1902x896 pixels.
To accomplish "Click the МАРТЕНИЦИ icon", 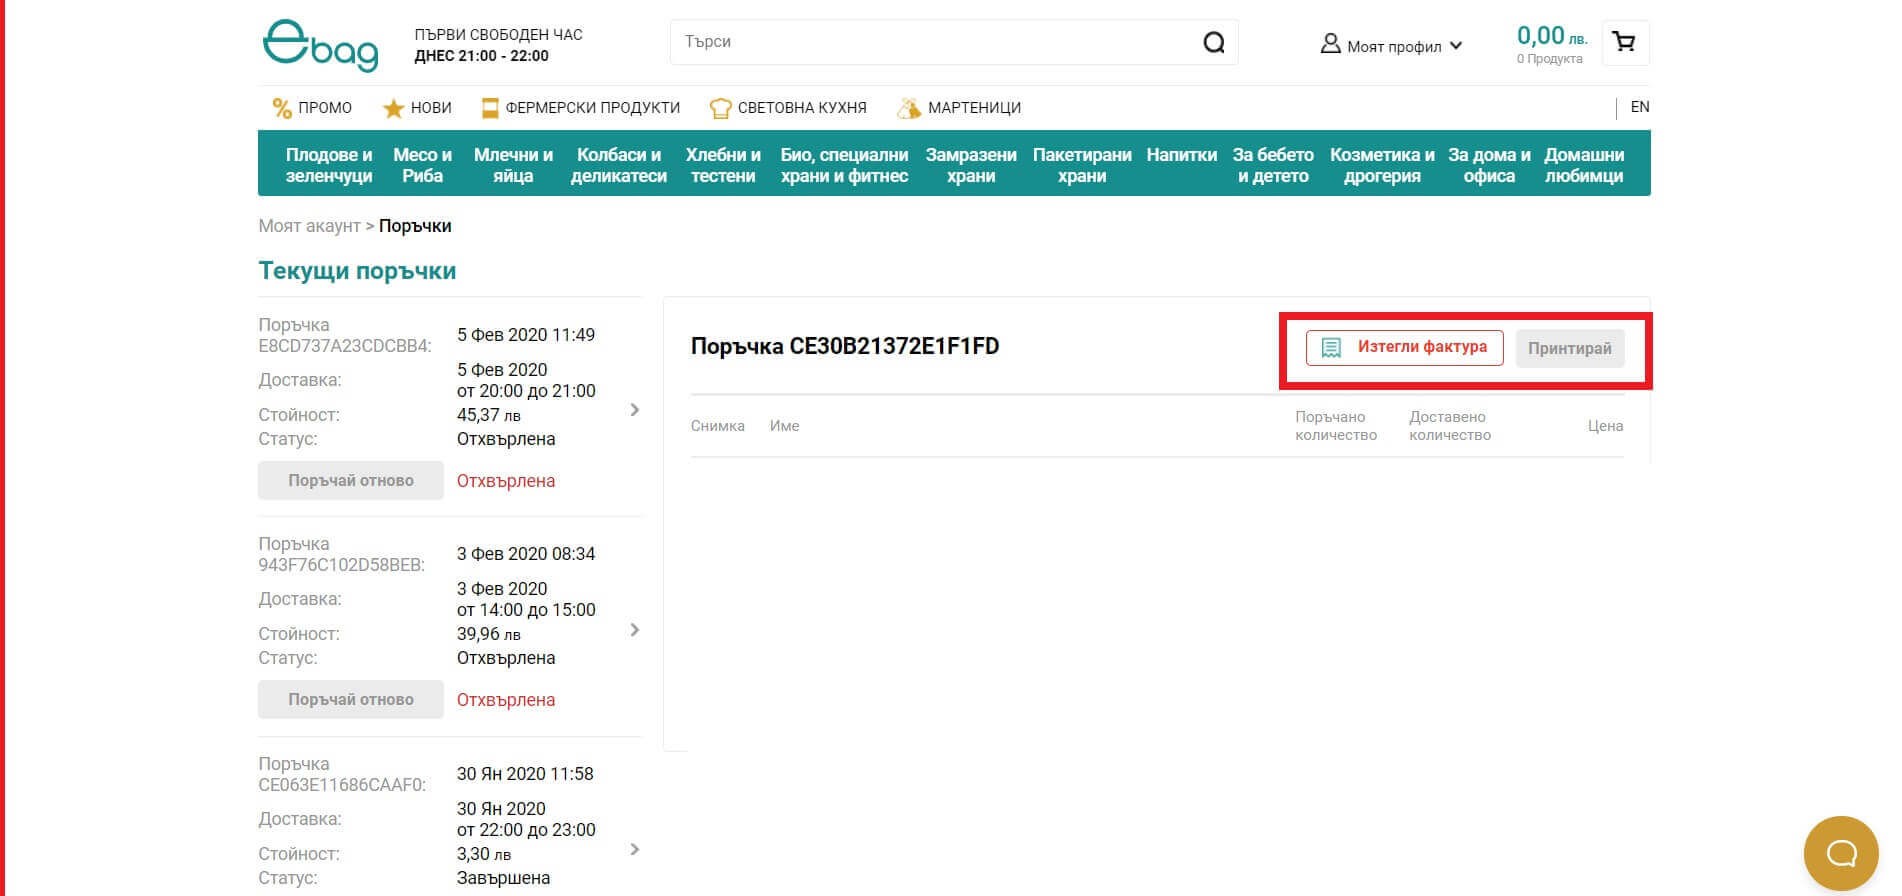I will 909,108.
